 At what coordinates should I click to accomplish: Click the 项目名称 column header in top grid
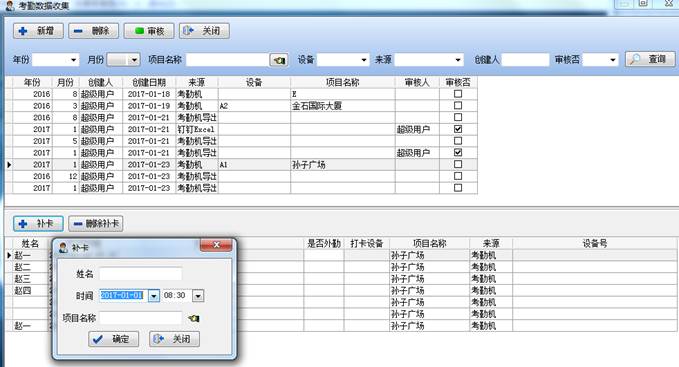(x=343, y=82)
